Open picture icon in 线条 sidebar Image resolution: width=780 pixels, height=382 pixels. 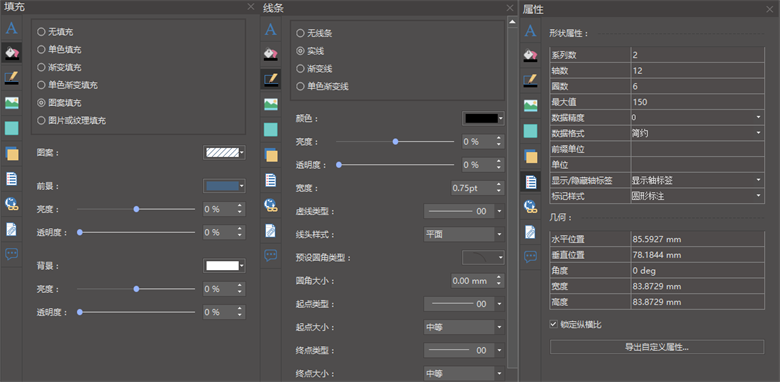(x=271, y=104)
